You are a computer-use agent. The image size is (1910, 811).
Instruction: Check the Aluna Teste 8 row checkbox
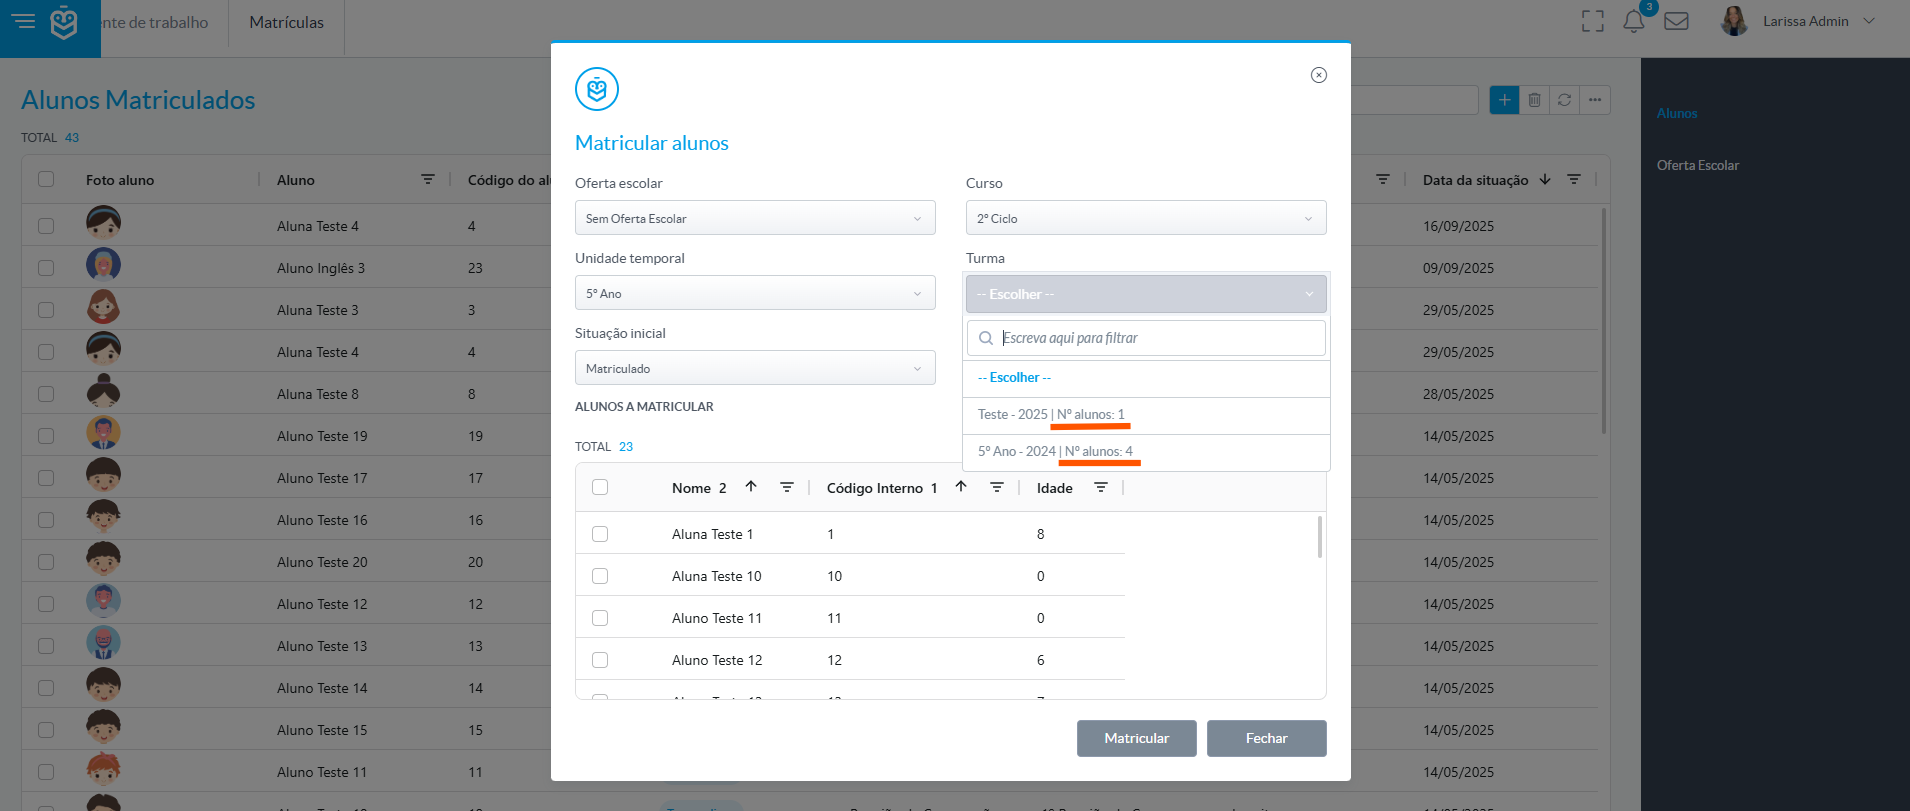[46, 394]
